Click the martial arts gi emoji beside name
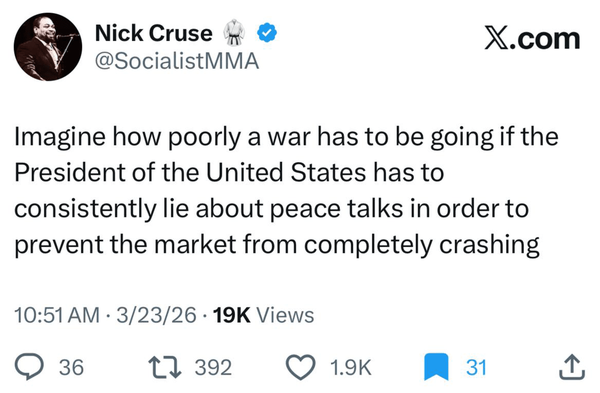This screenshot has width=600, height=393. pyautogui.click(x=233, y=33)
